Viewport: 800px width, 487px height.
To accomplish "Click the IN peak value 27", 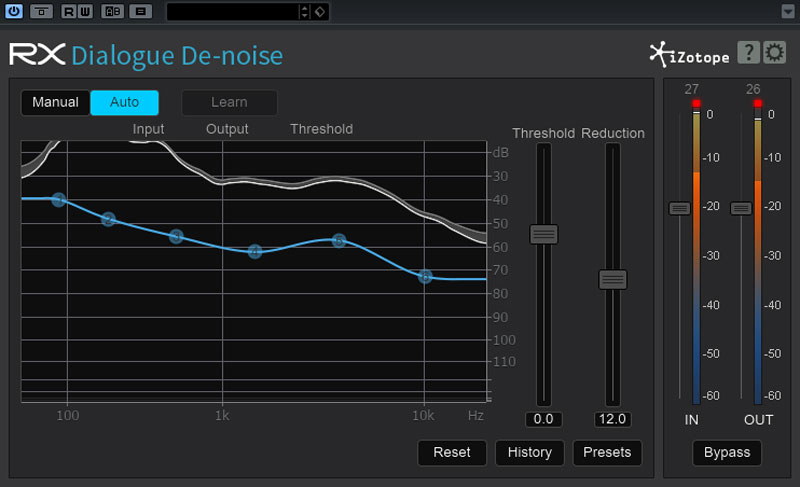I will (691, 89).
